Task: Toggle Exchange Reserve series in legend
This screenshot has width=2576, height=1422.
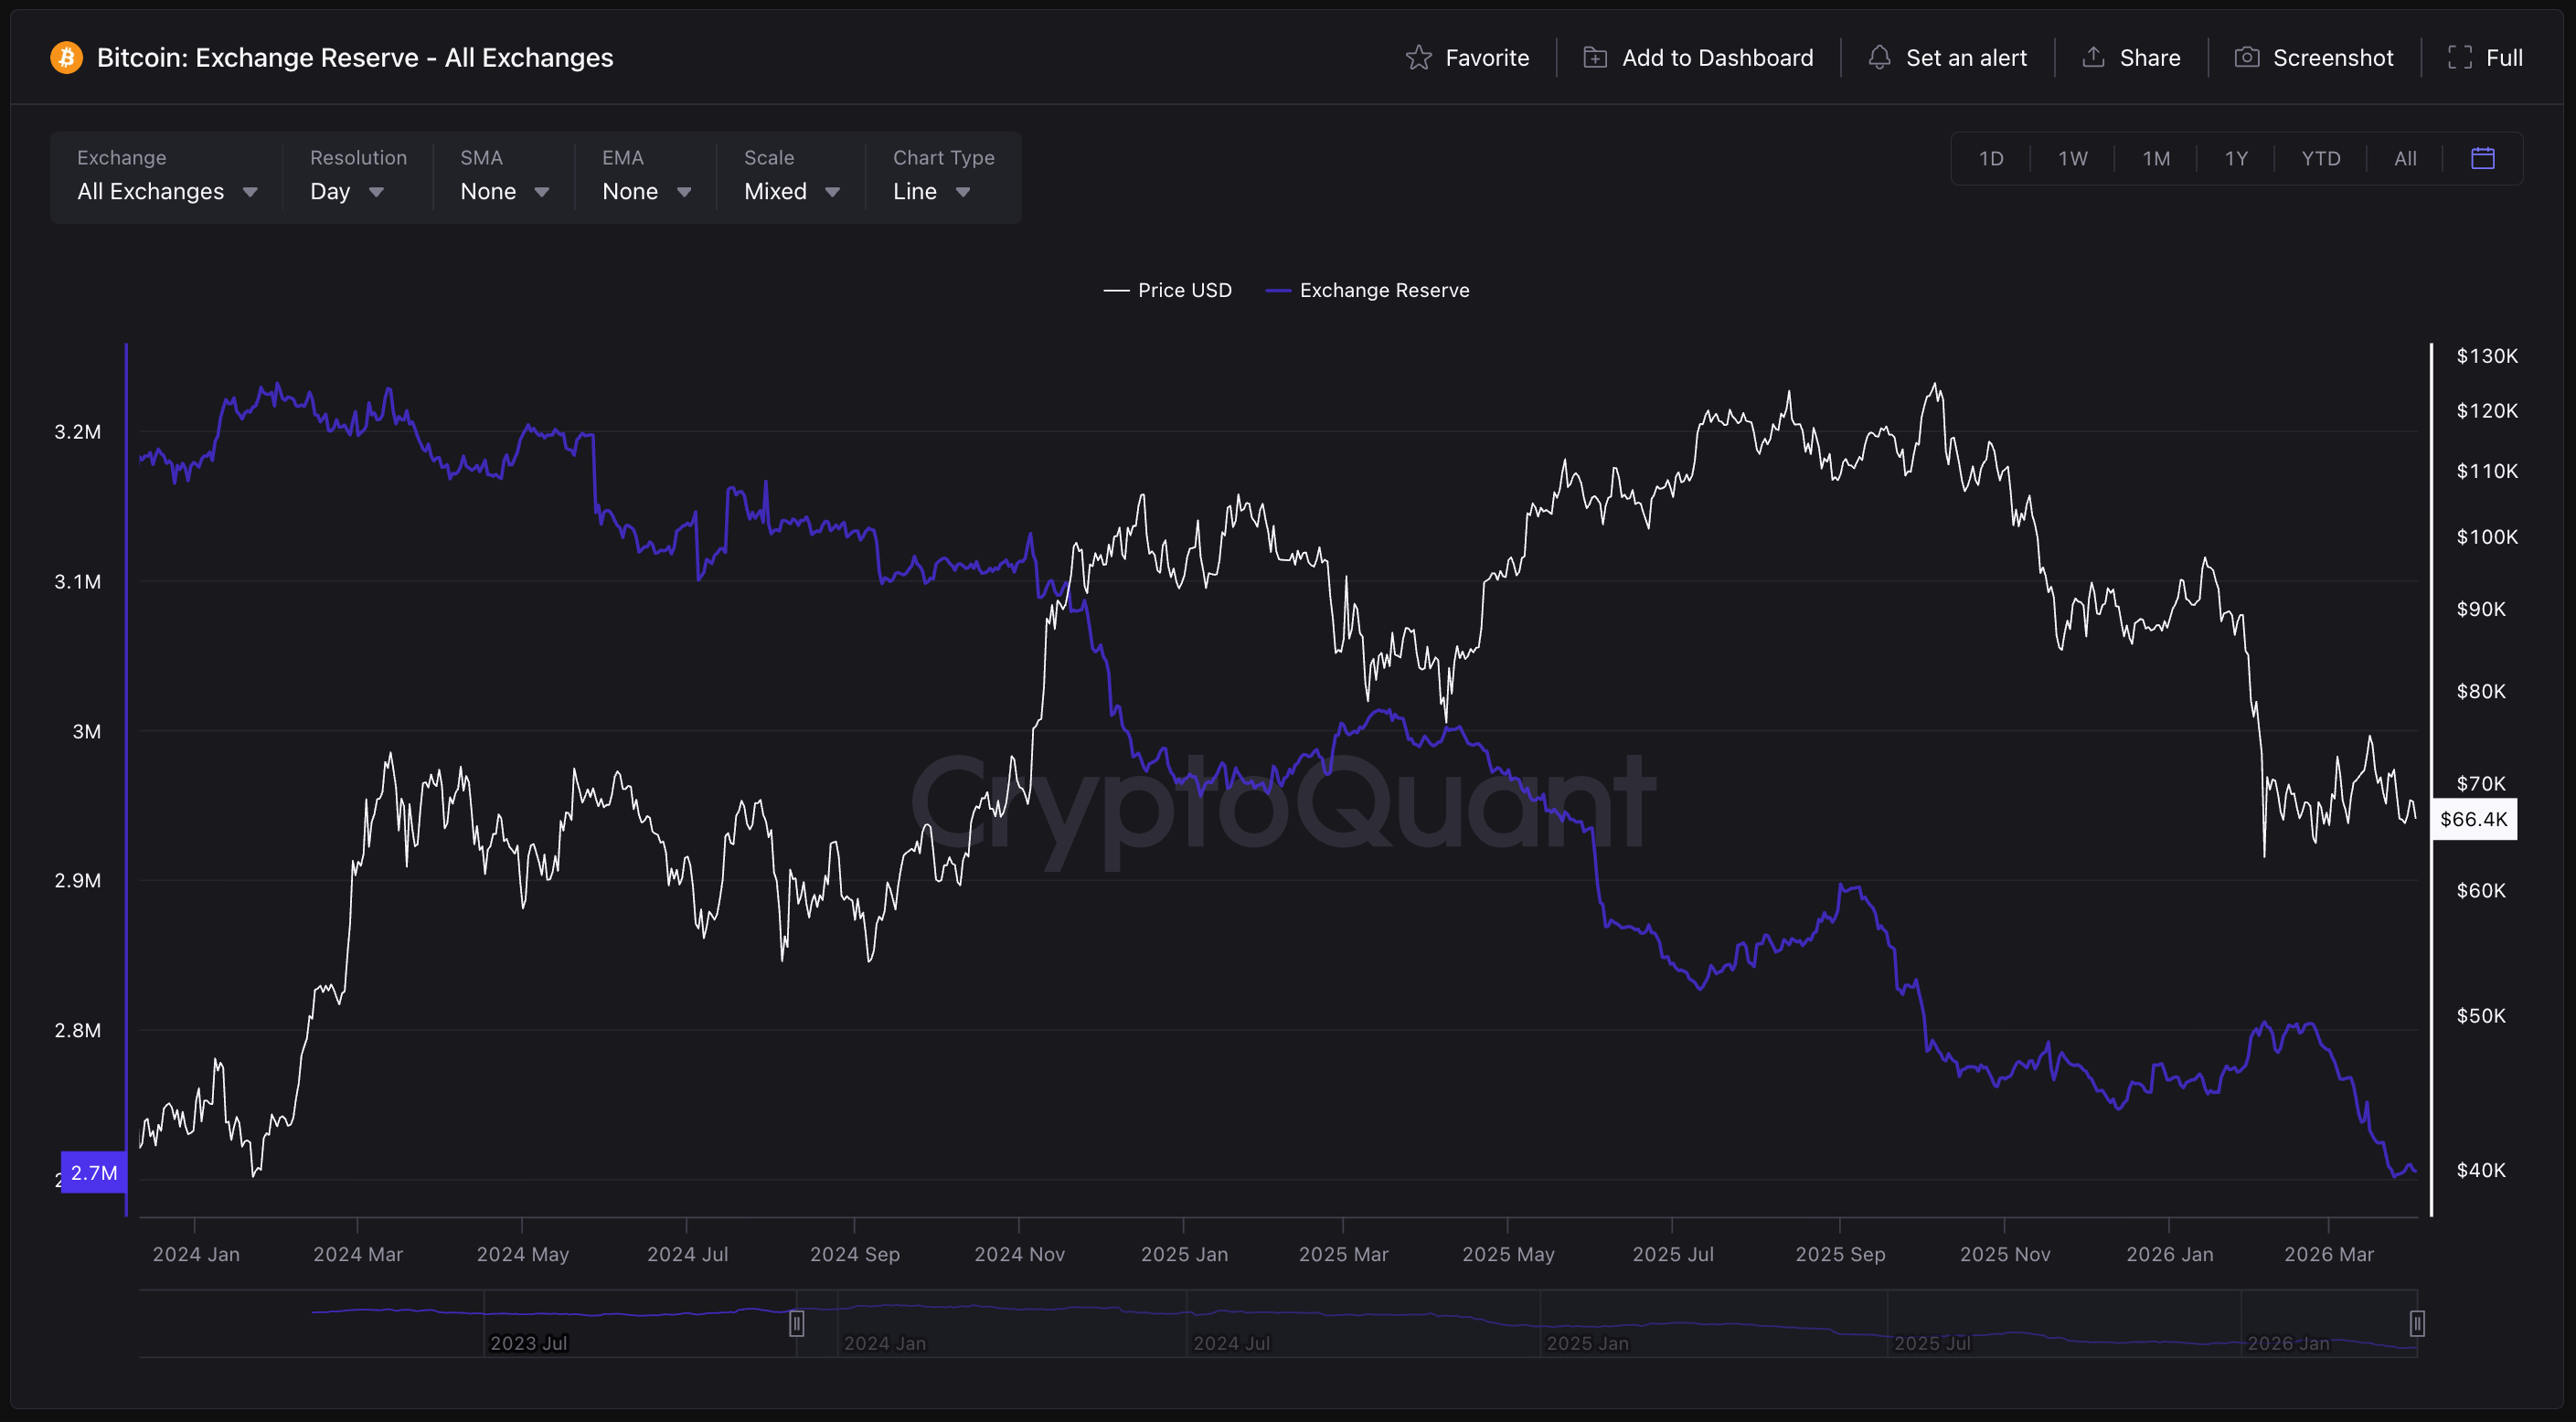Action: pyautogui.click(x=1367, y=290)
